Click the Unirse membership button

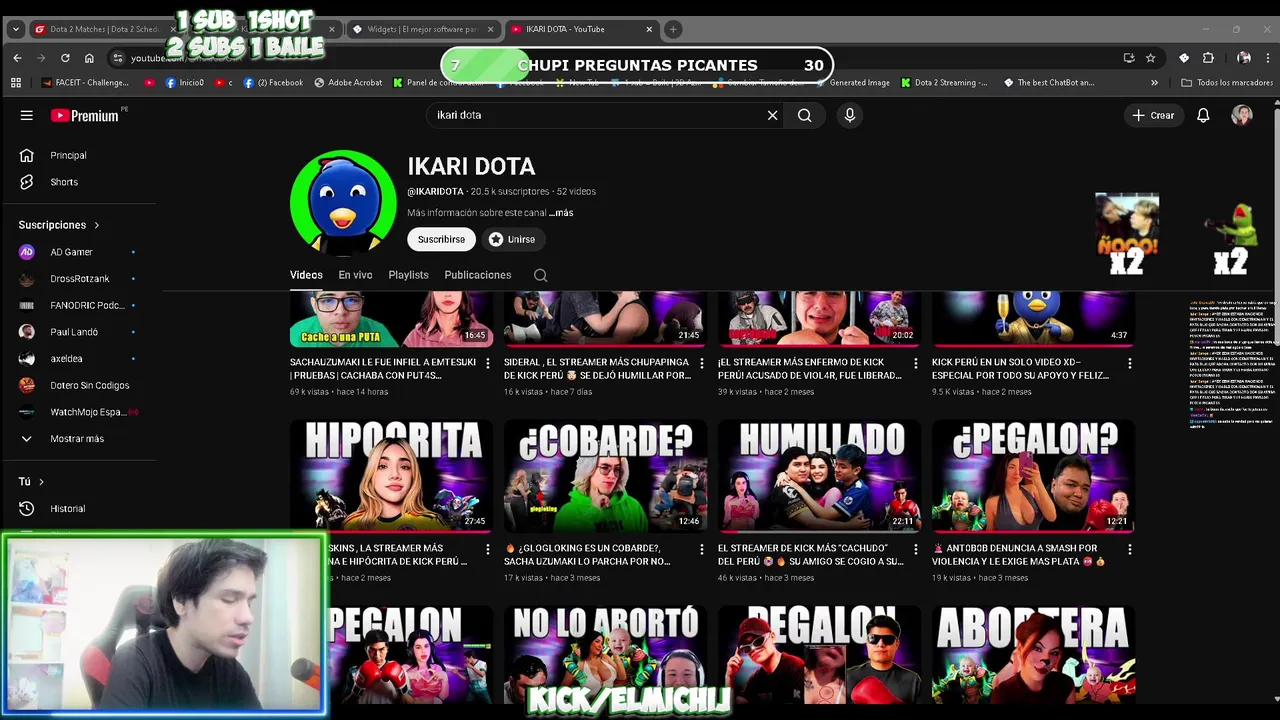tap(512, 240)
